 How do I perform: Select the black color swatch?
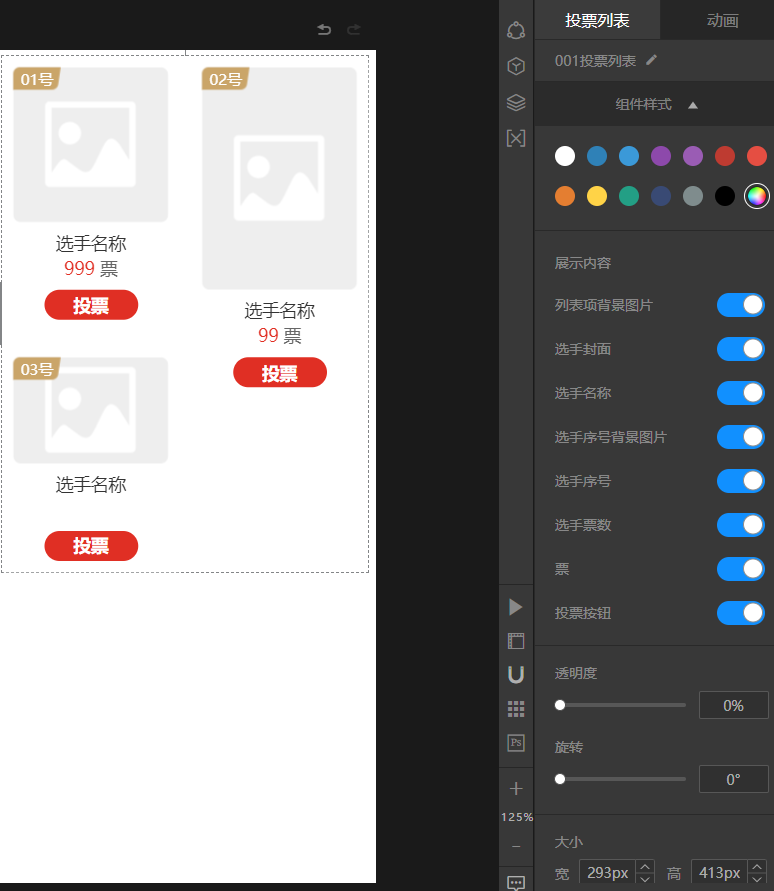[725, 196]
